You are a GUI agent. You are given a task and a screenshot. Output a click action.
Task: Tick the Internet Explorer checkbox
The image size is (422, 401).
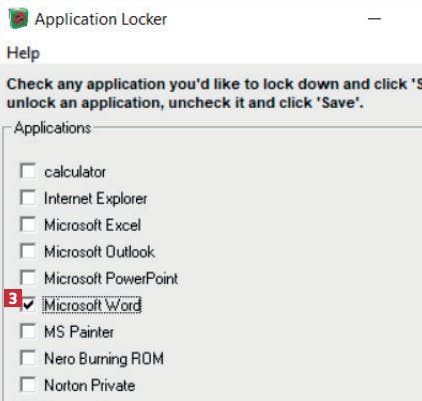click(28, 198)
